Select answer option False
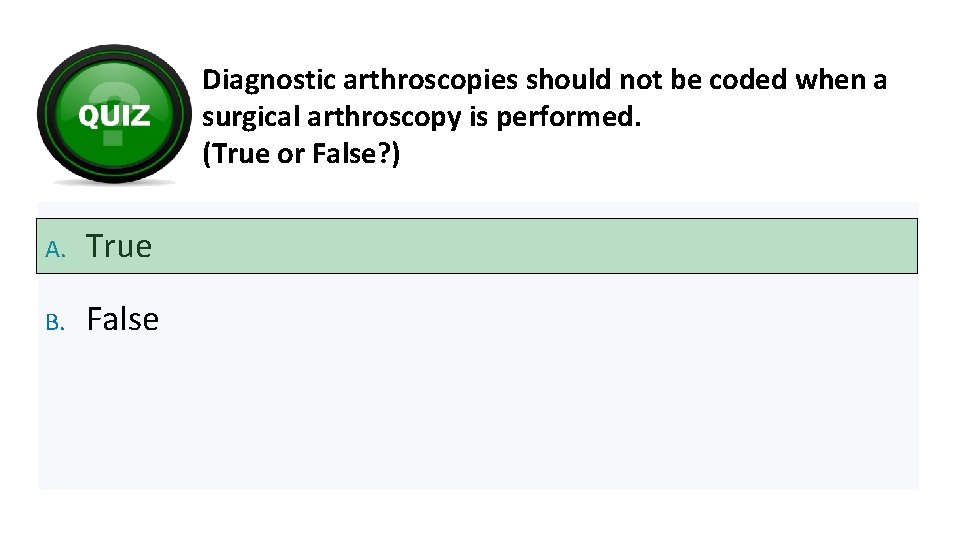960x540 pixels. point(122,320)
